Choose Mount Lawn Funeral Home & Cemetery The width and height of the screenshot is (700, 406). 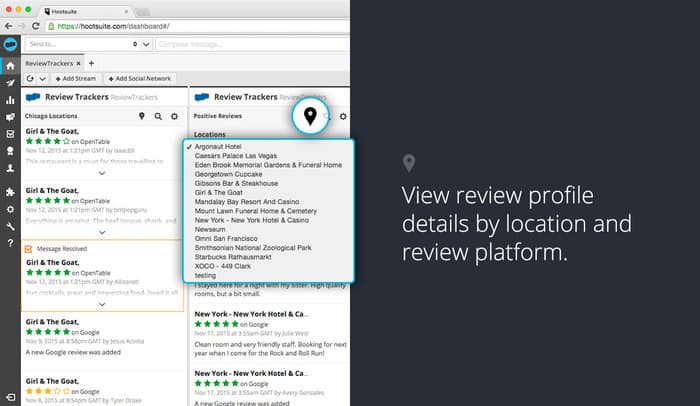(x=255, y=211)
